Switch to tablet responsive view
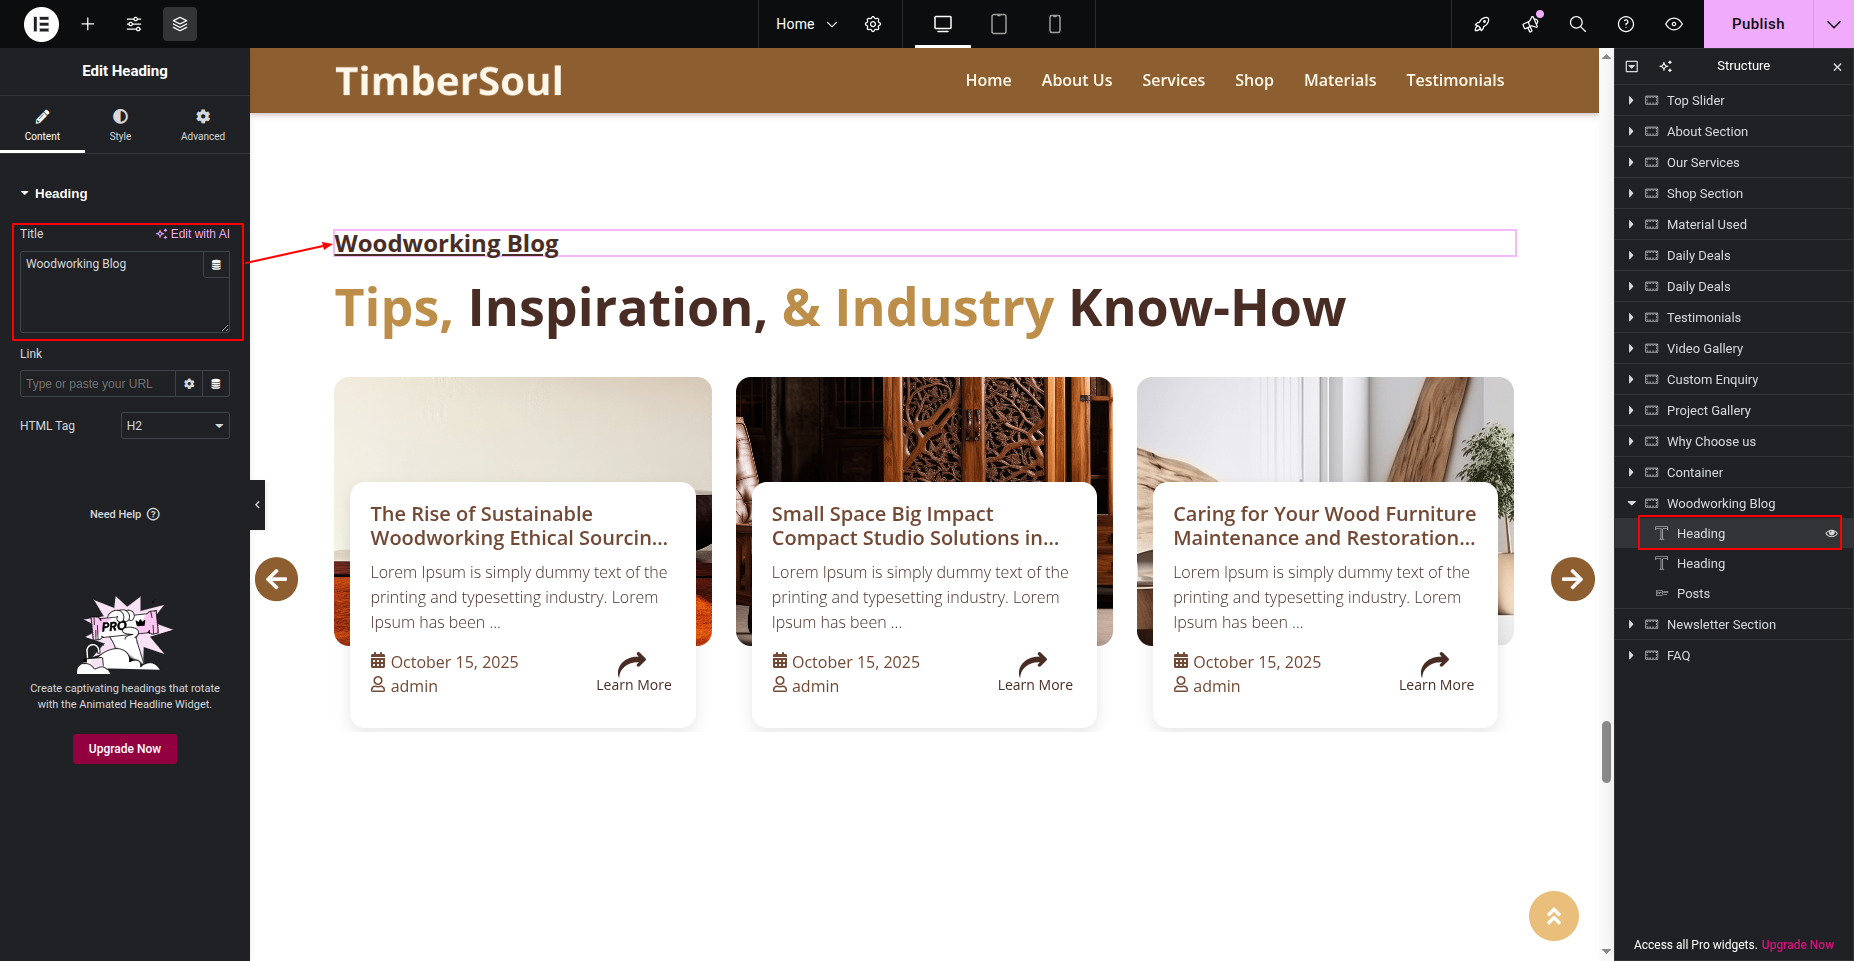The height and width of the screenshot is (961, 1854). 998,24
